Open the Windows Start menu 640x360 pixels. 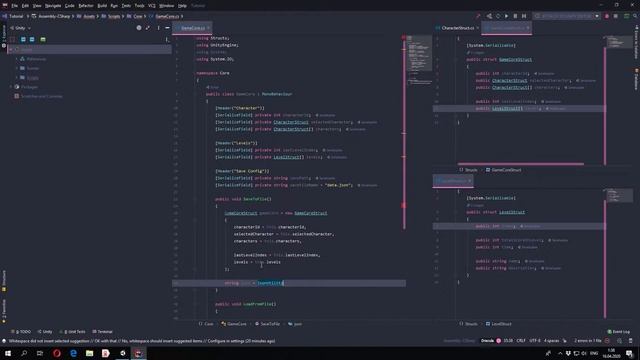(x=8, y=353)
